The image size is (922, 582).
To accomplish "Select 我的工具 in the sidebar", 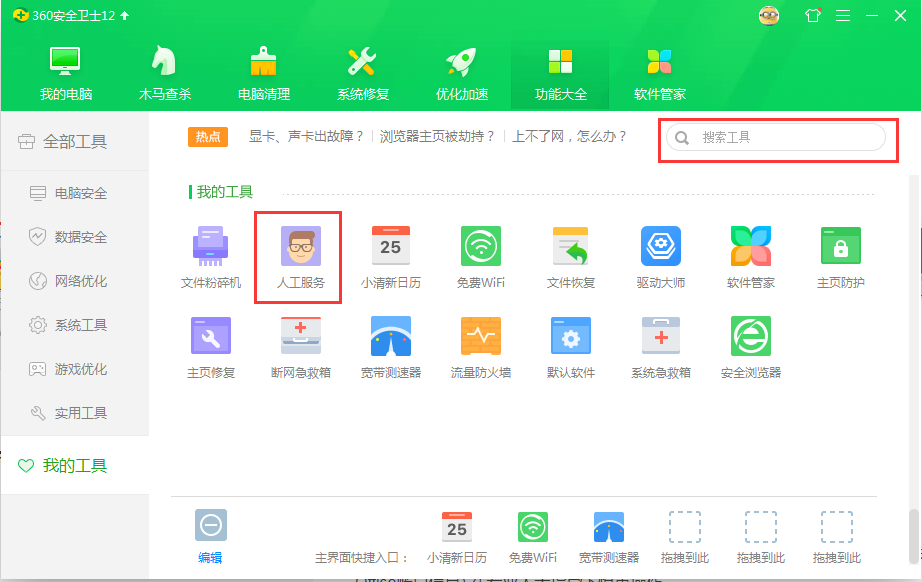I will pos(75,466).
